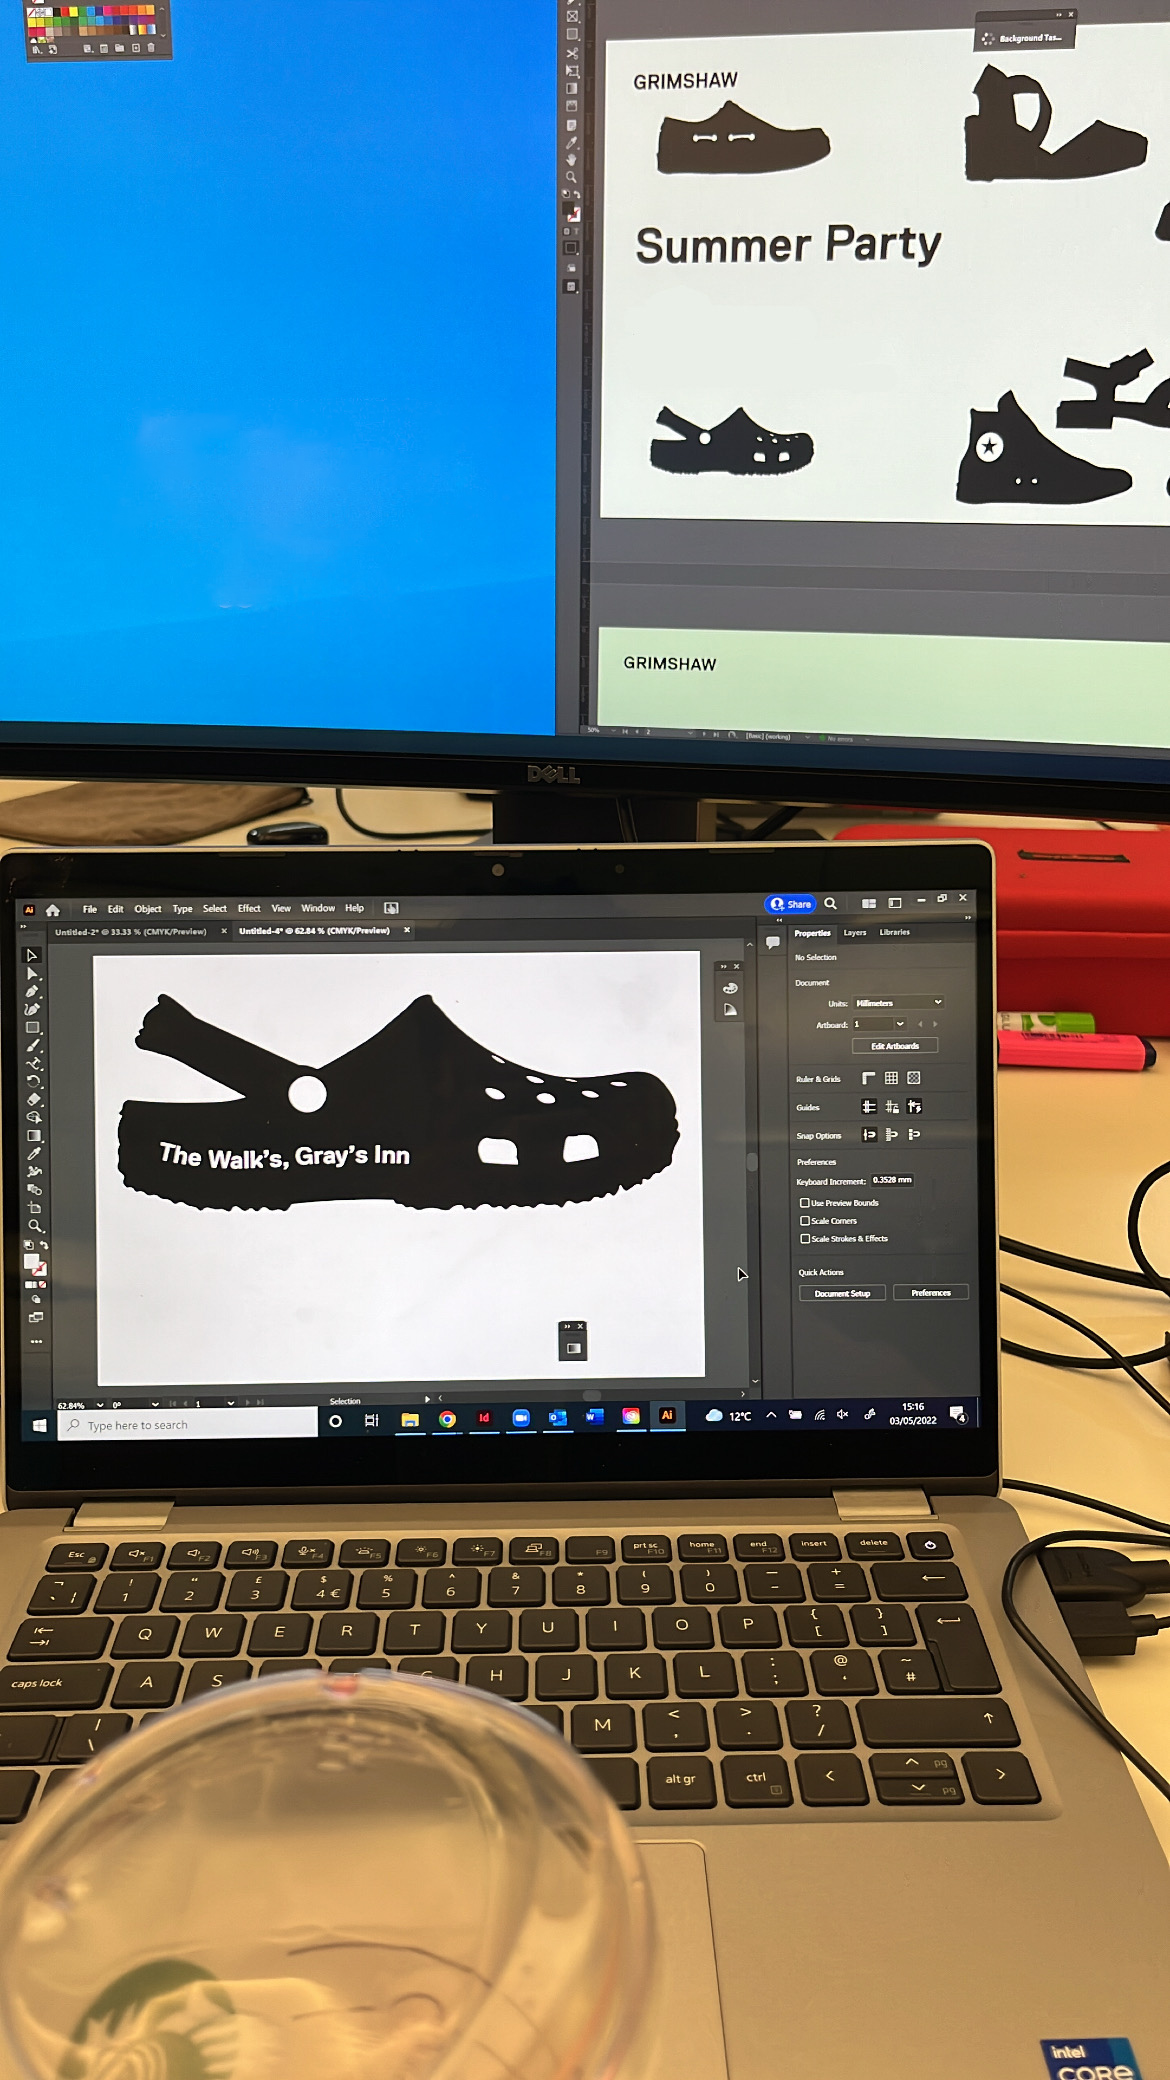This screenshot has height=2080, width=1170.
Task: Toggle Transparency Grid icon
Action: tap(914, 1078)
